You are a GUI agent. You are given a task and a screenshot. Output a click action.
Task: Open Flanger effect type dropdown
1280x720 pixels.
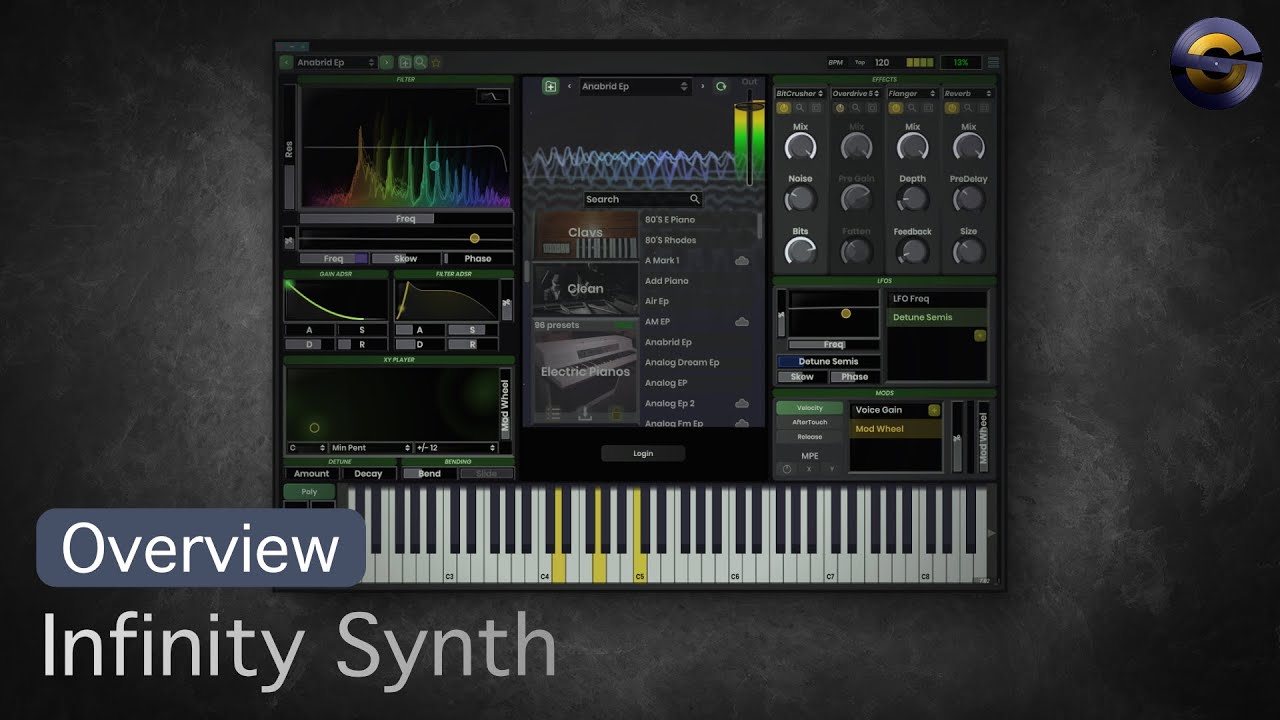[x=912, y=94]
